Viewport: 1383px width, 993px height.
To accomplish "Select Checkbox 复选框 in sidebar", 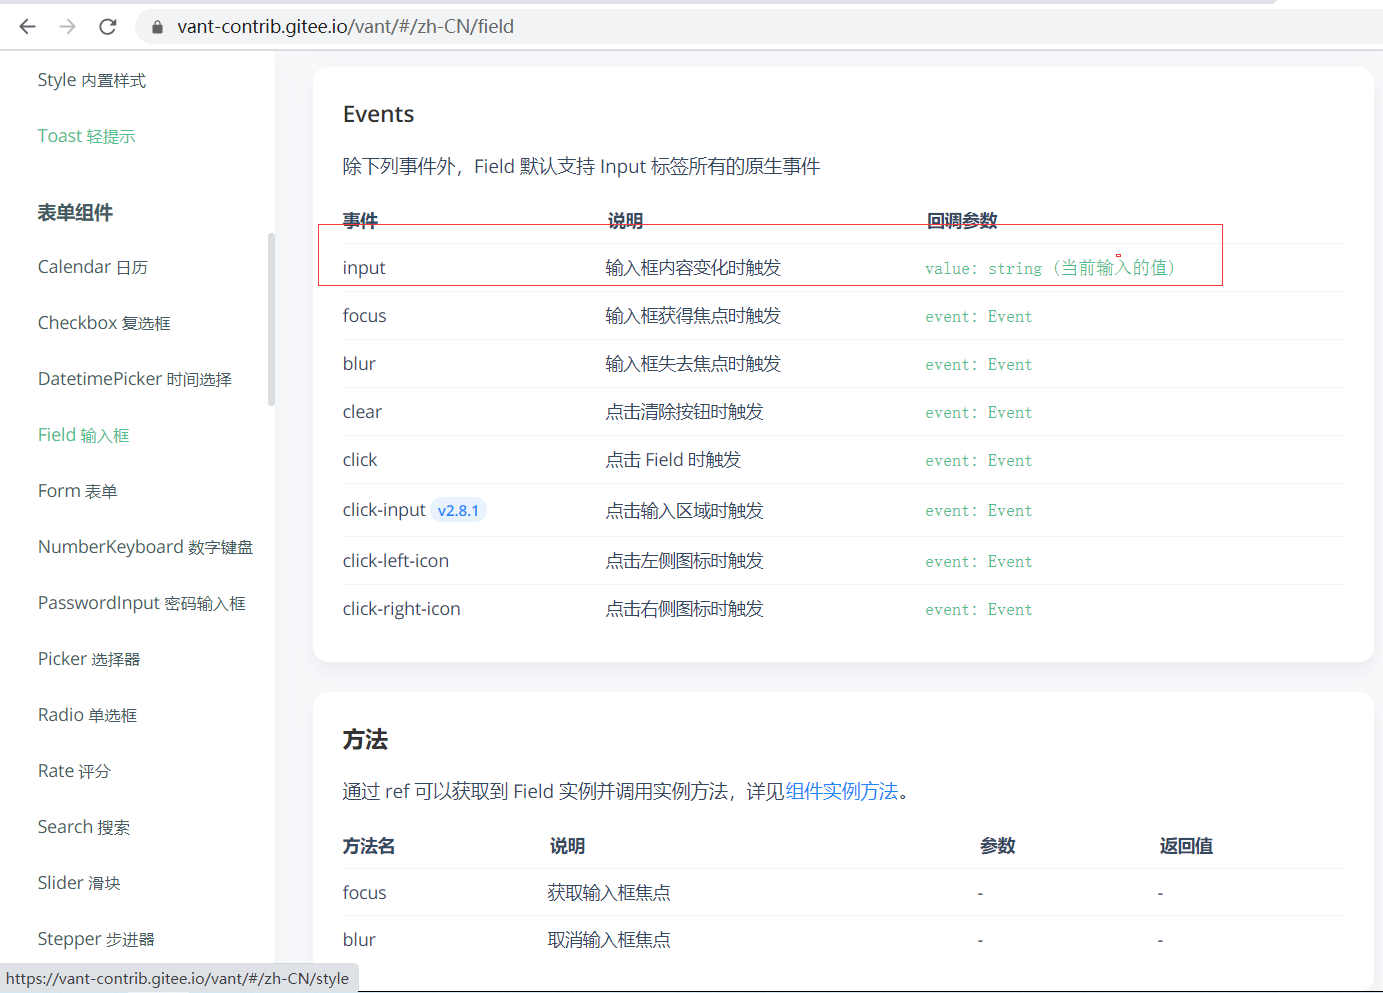I will click(104, 323).
